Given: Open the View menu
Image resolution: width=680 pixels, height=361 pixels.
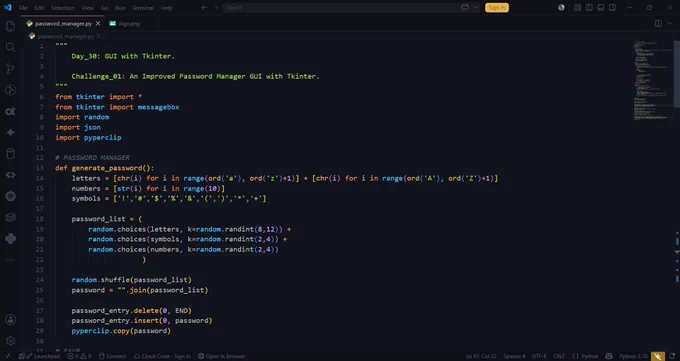Looking at the screenshot, I should point(87,8).
